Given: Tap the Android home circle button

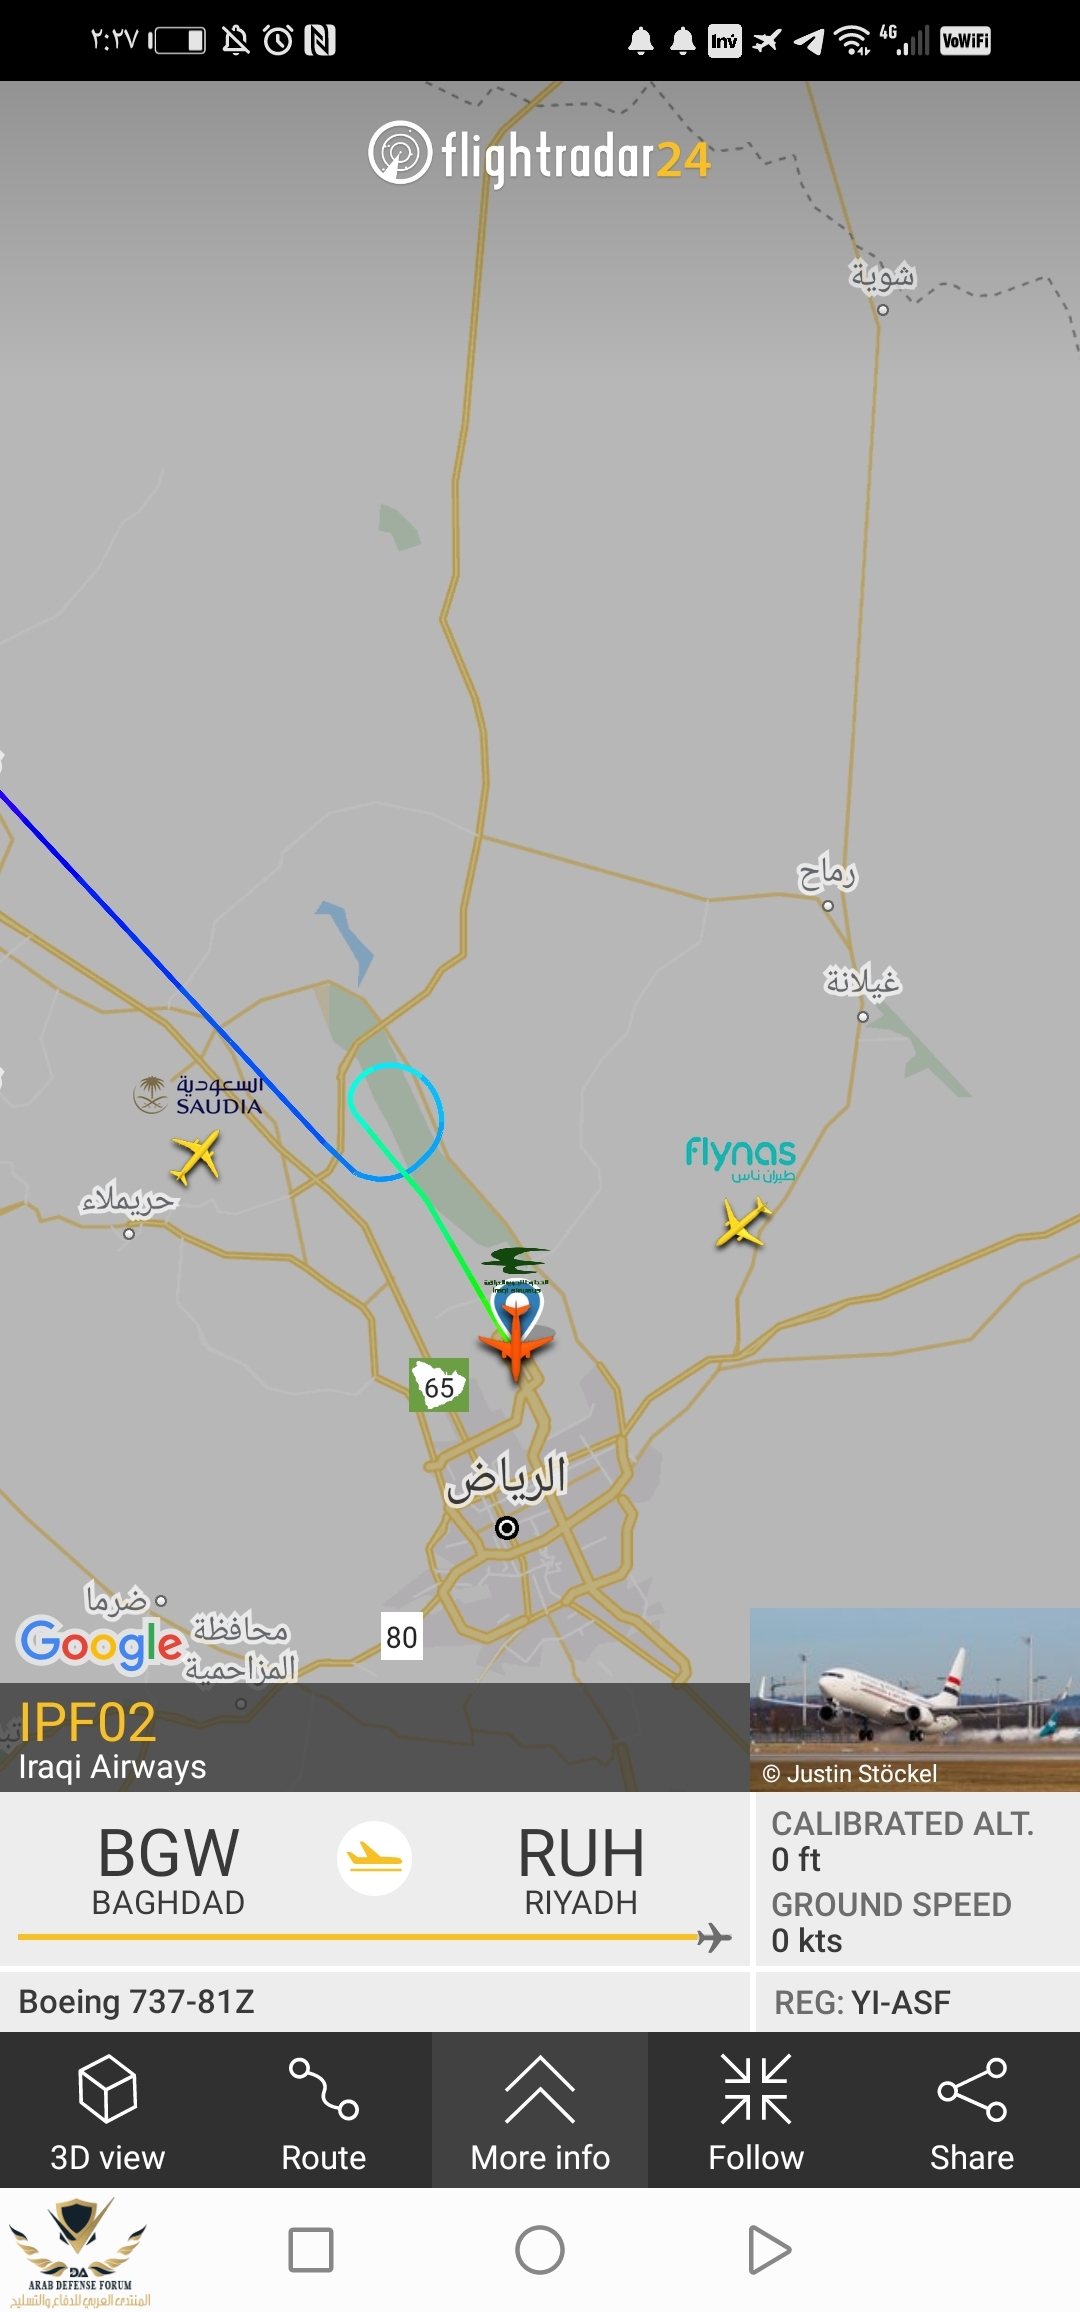Looking at the screenshot, I should [x=540, y=2250].
